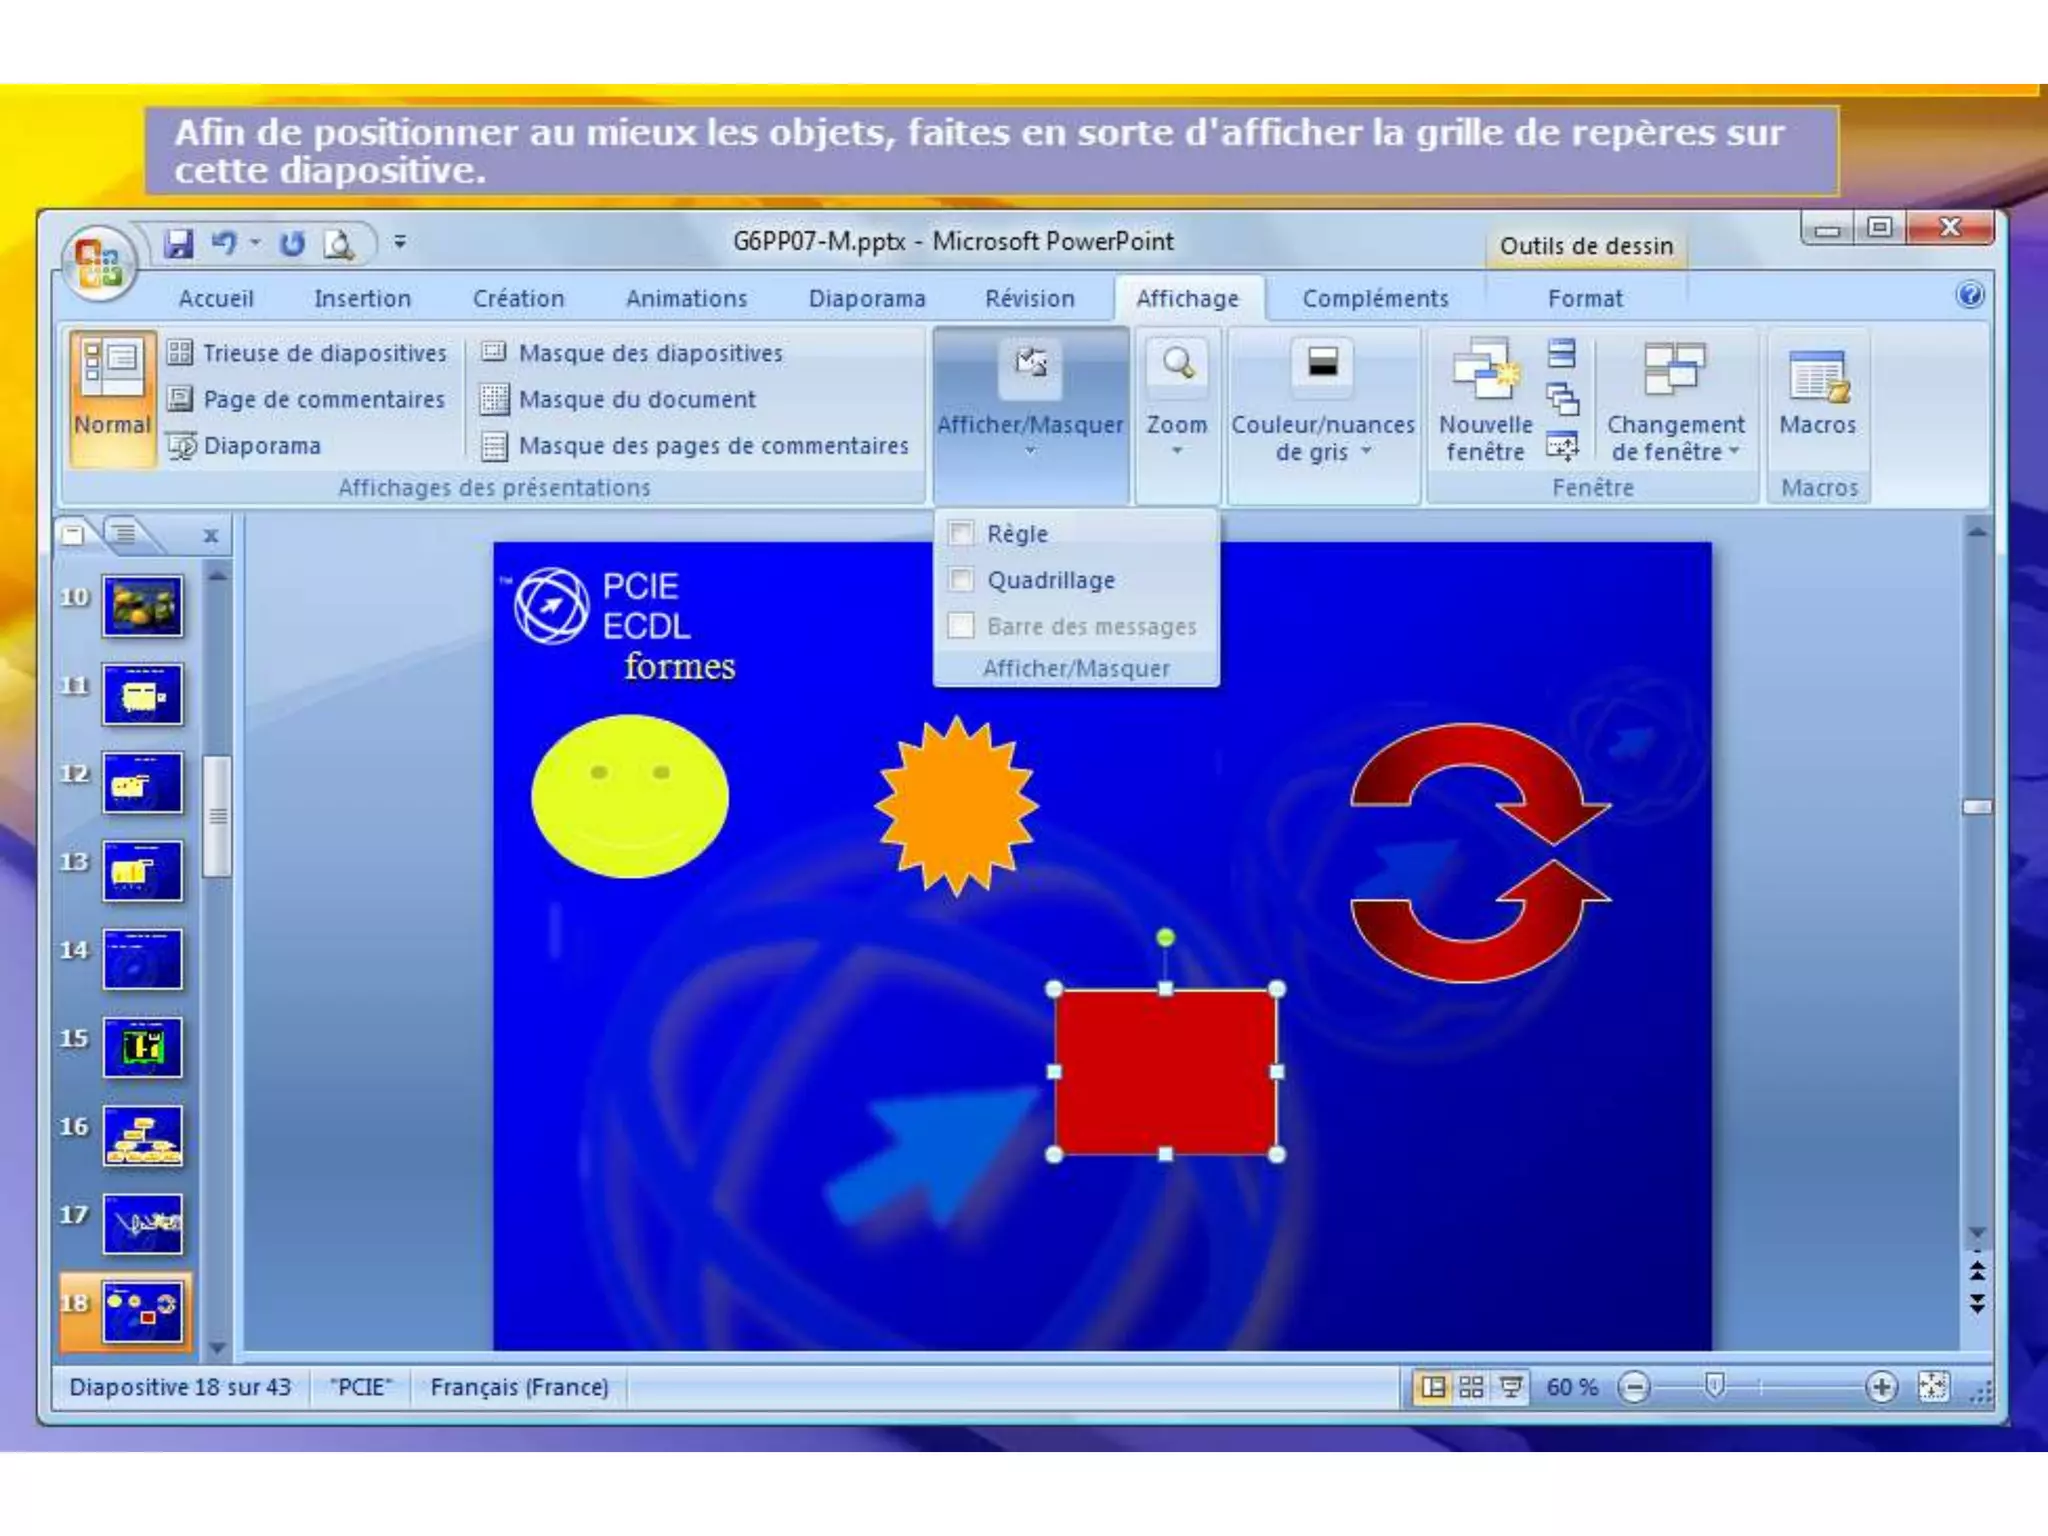Click the zoom slider handle in status bar

pos(1714,1386)
